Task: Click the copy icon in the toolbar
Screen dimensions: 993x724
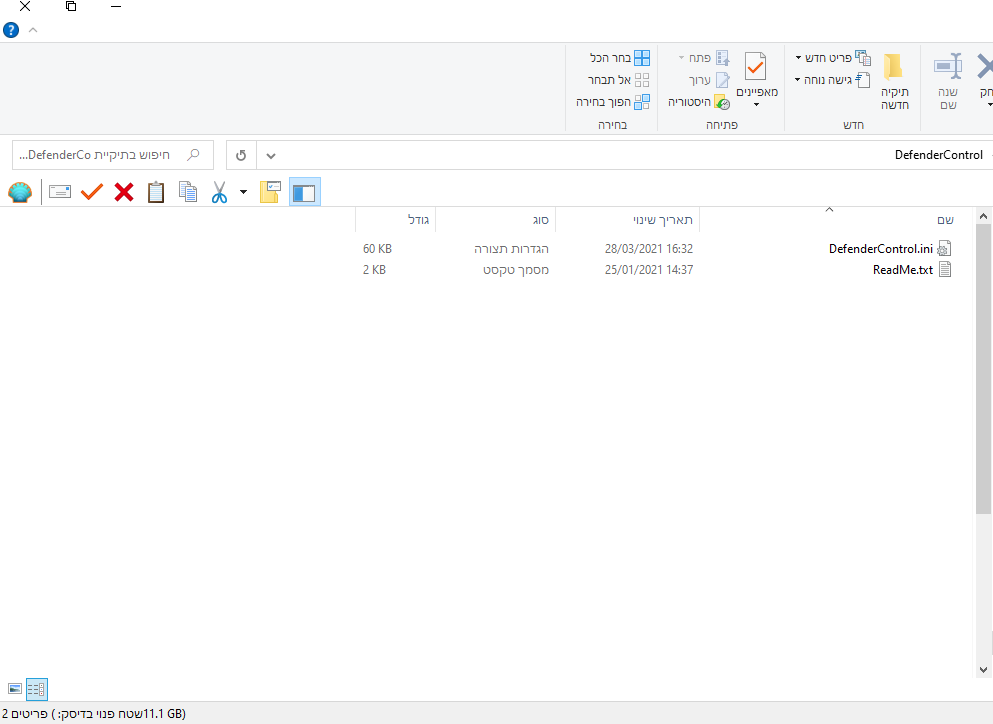Action: [x=188, y=192]
